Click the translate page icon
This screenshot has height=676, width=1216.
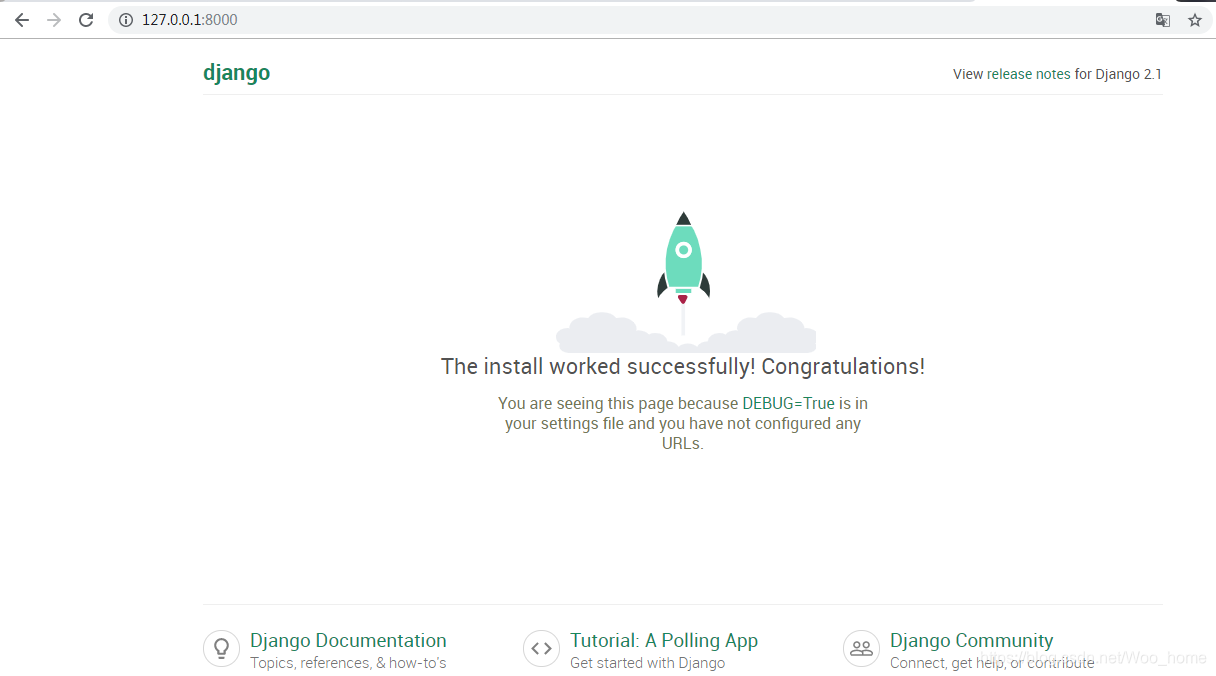coord(1162,20)
